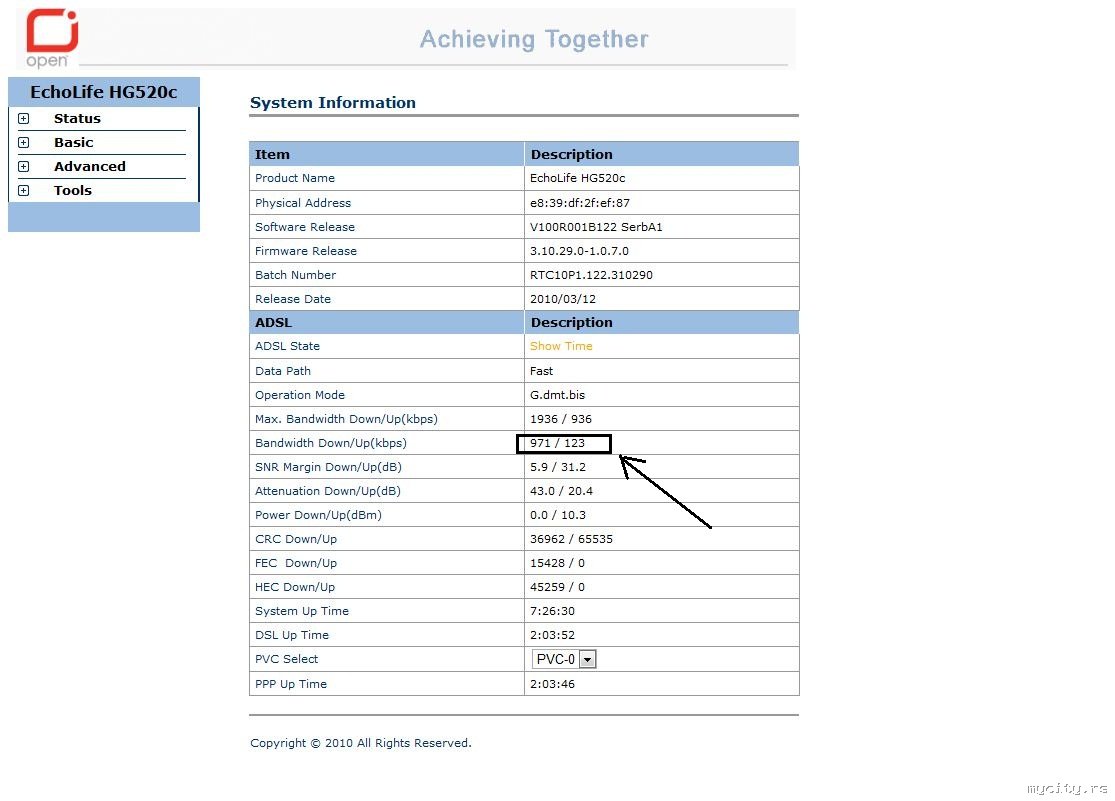1115x801 pixels.
Task: Click the Show Time ADSL state value
Action: click(561, 346)
